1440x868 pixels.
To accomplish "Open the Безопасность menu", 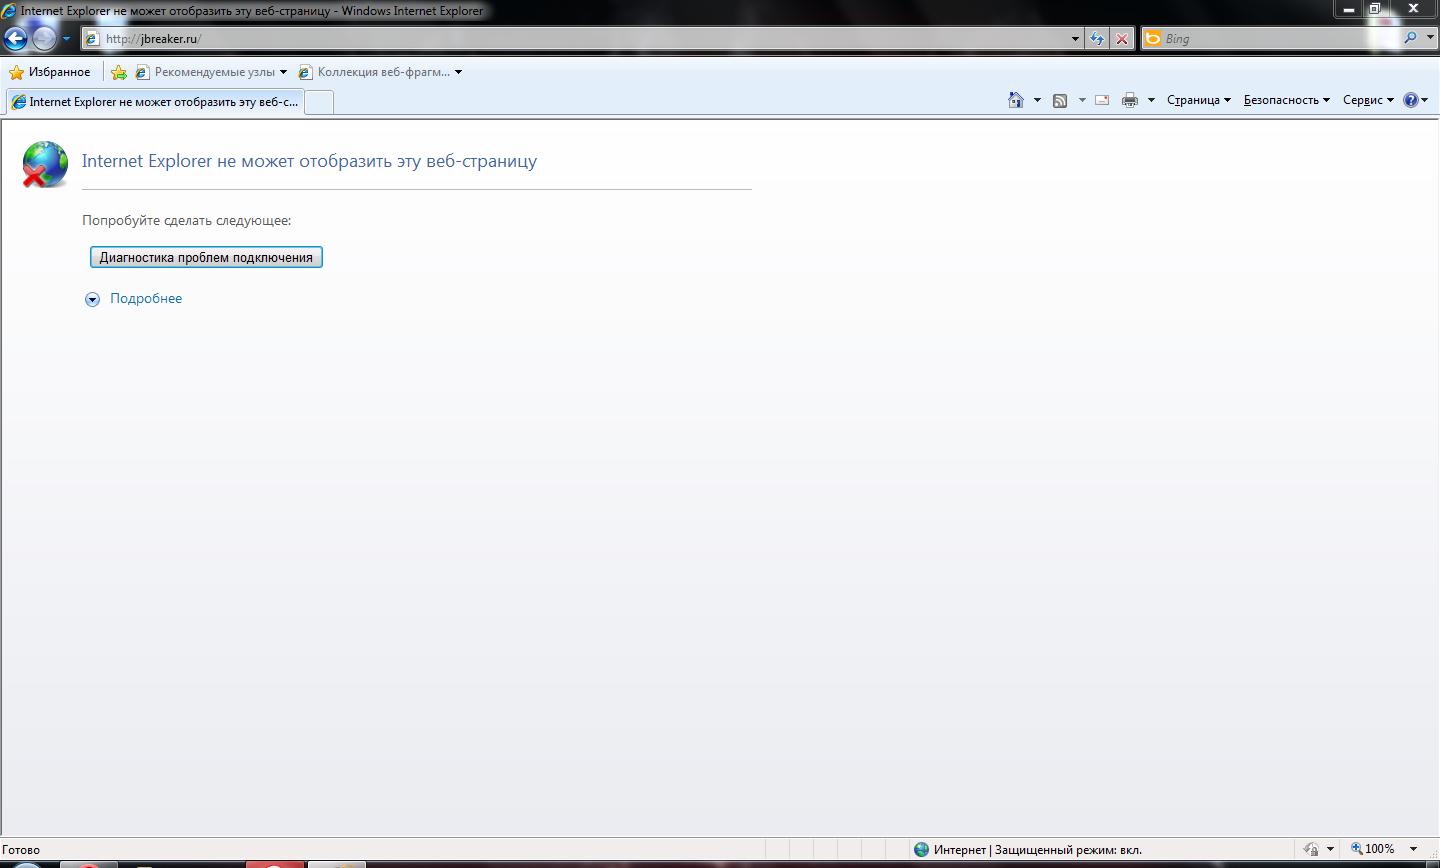I will [x=1286, y=100].
